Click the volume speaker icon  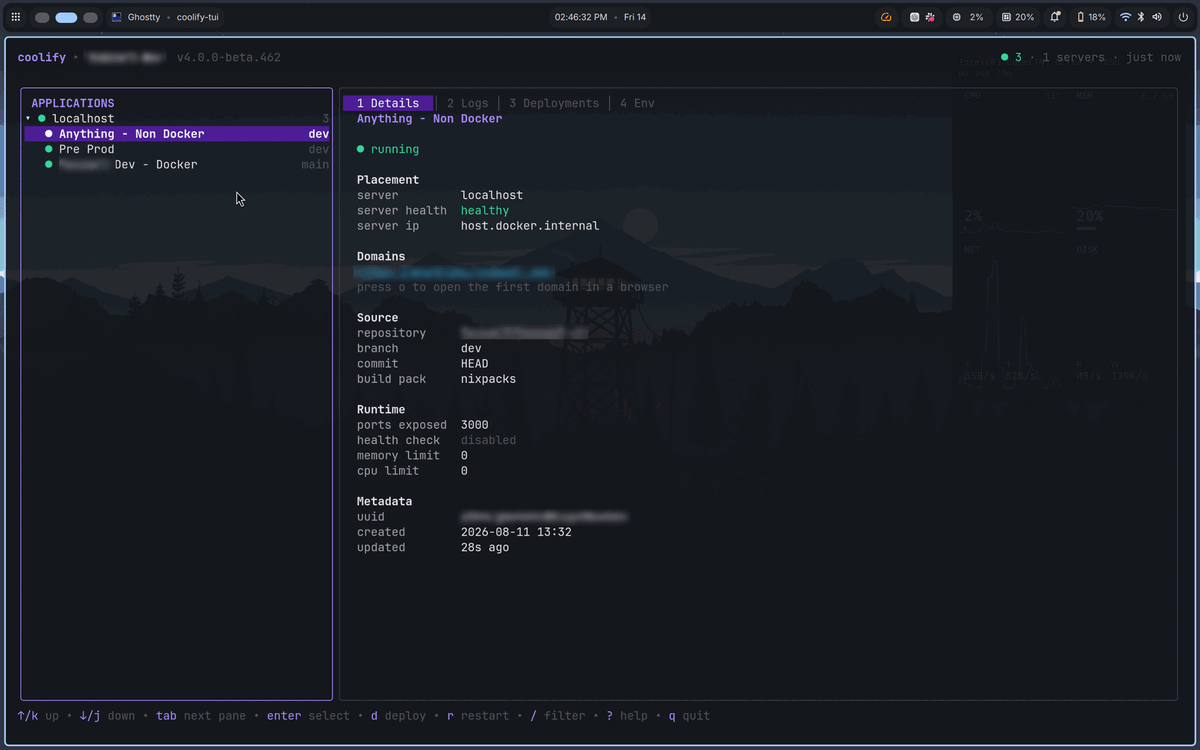(x=1157, y=17)
